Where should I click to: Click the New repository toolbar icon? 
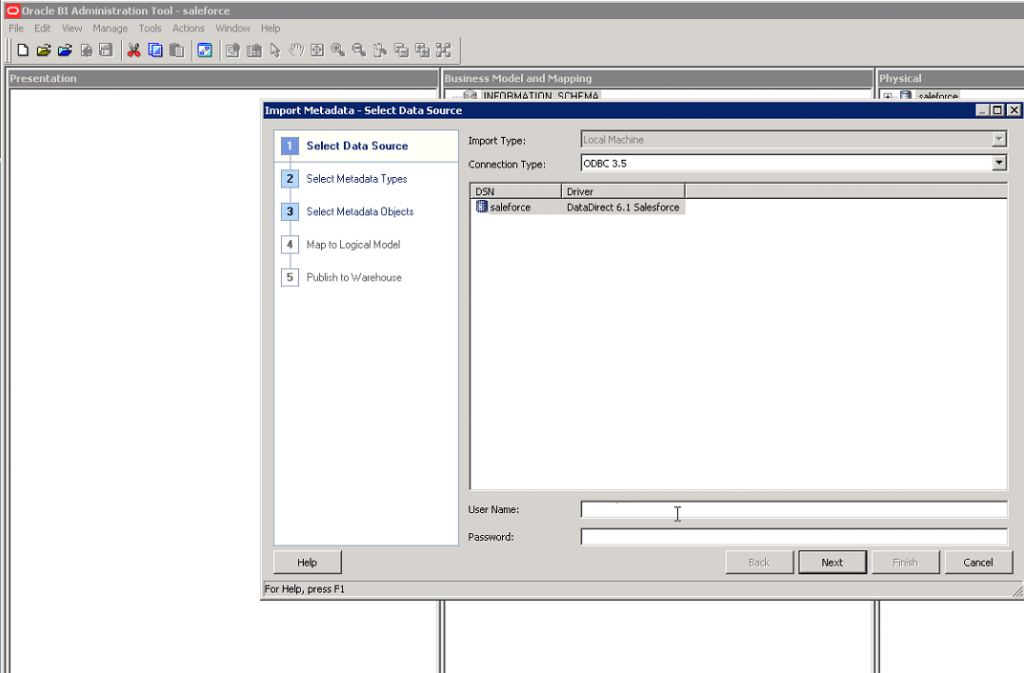[23, 50]
